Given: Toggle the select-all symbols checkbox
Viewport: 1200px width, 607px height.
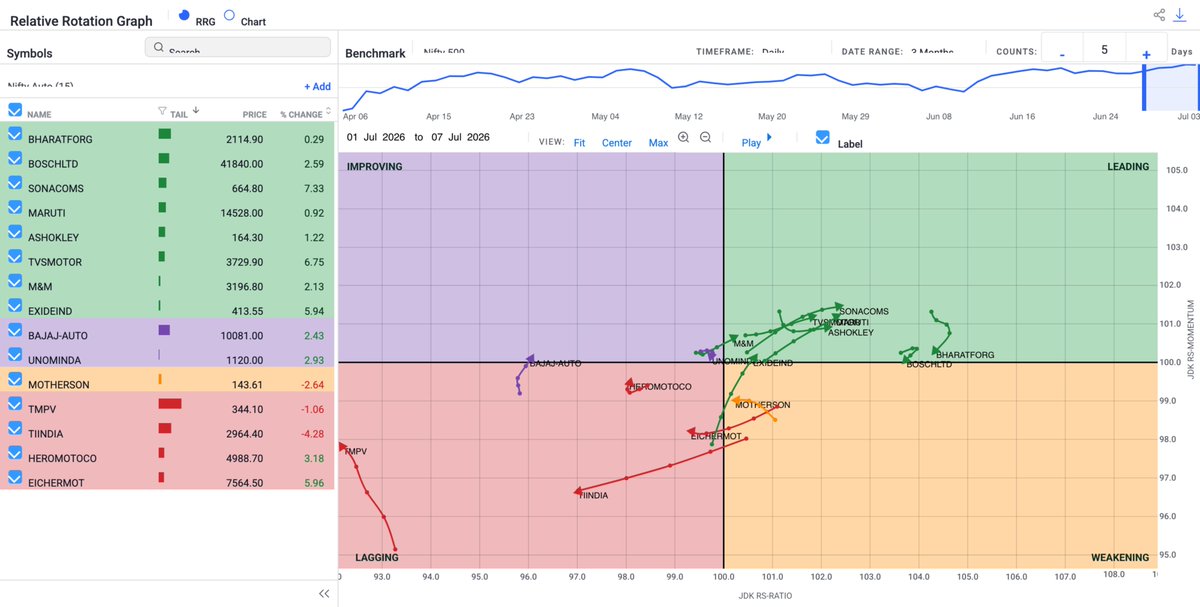Looking at the screenshot, I should tap(15, 110).
